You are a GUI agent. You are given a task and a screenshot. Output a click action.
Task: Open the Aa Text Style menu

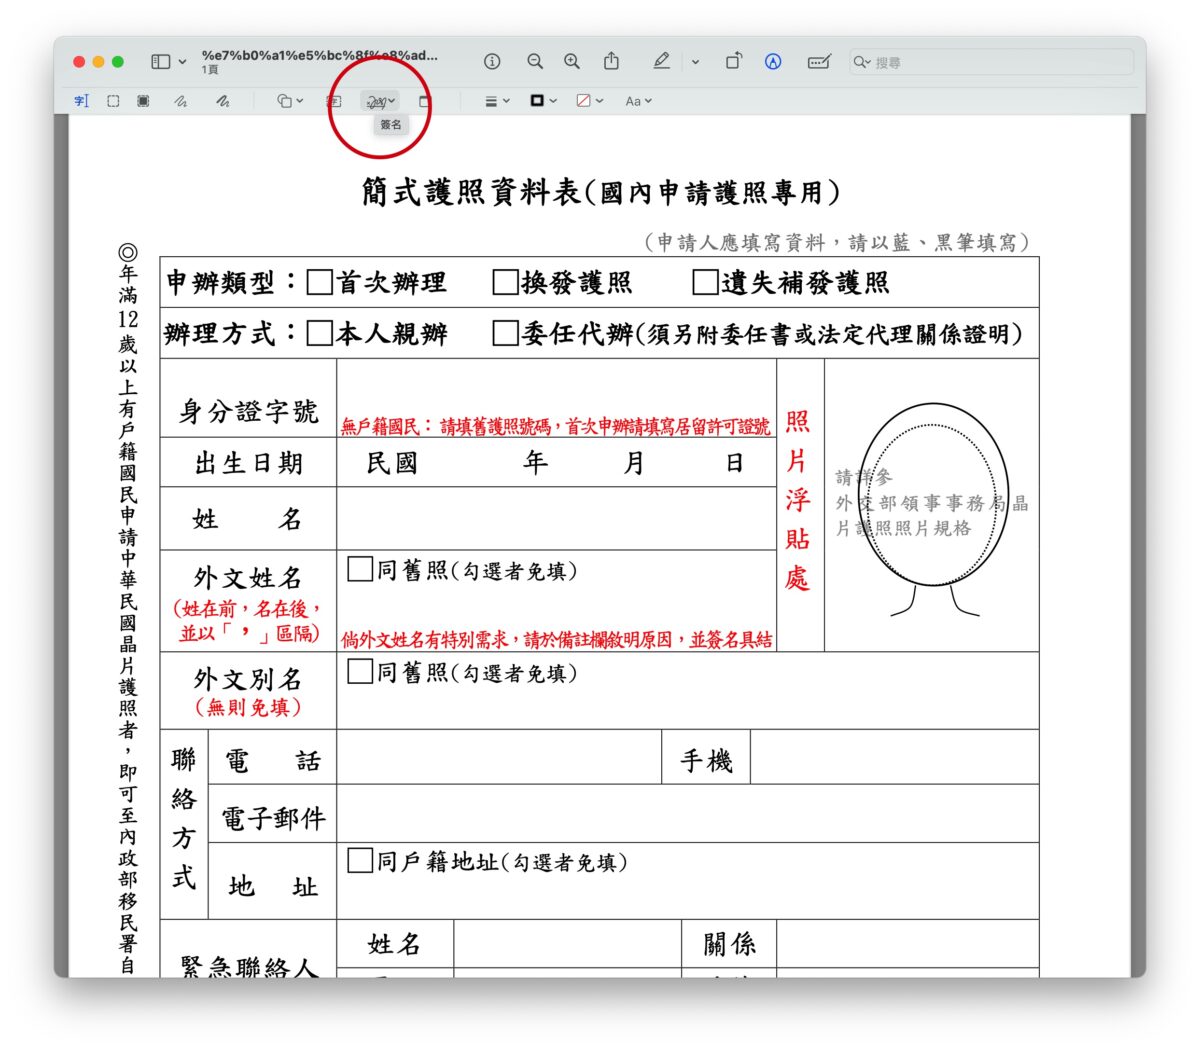pyautogui.click(x=638, y=101)
